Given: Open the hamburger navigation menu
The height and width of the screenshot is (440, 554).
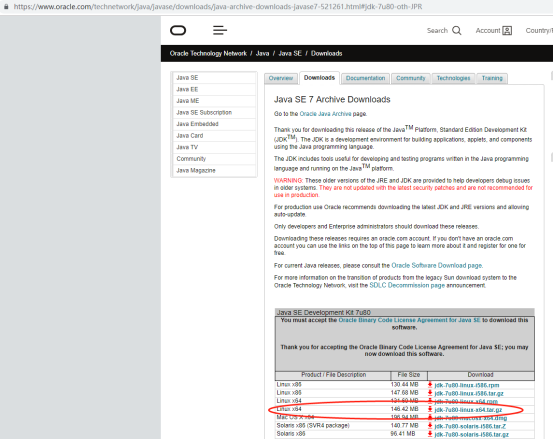Looking at the screenshot, I should tap(220, 30).
